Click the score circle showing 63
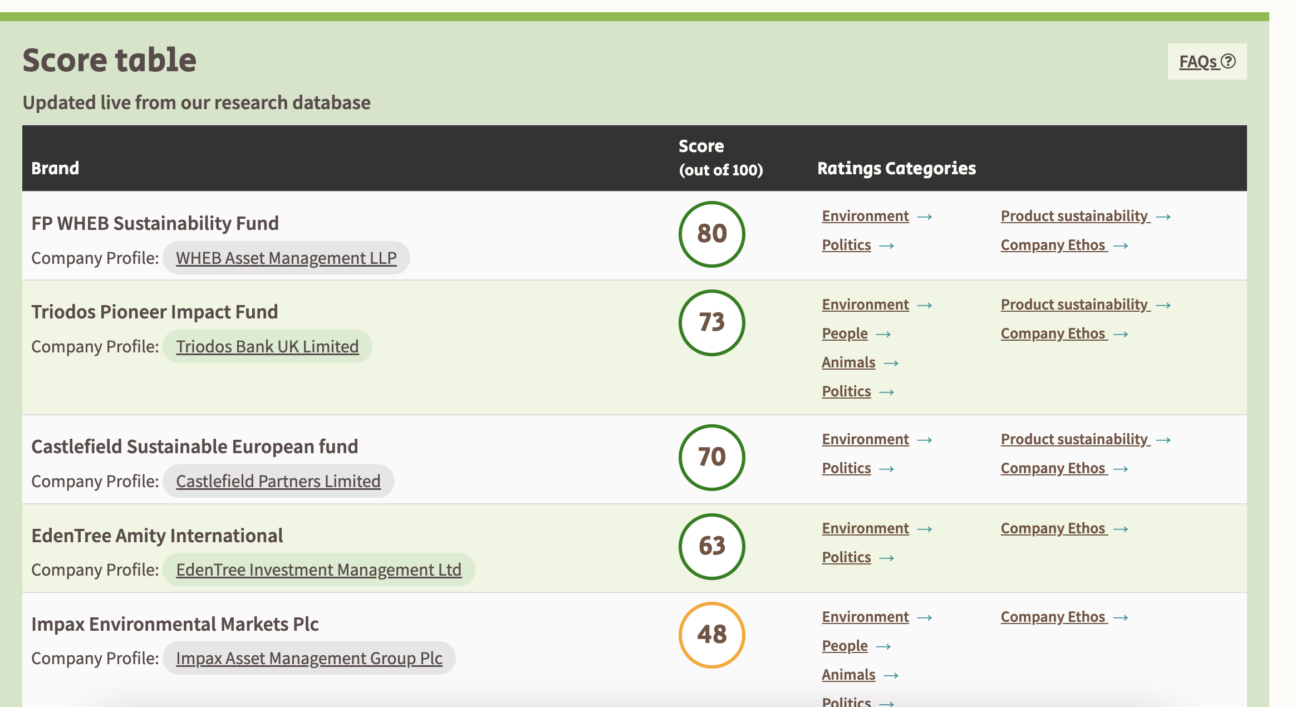The width and height of the screenshot is (1296, 707). pos(712,546)
